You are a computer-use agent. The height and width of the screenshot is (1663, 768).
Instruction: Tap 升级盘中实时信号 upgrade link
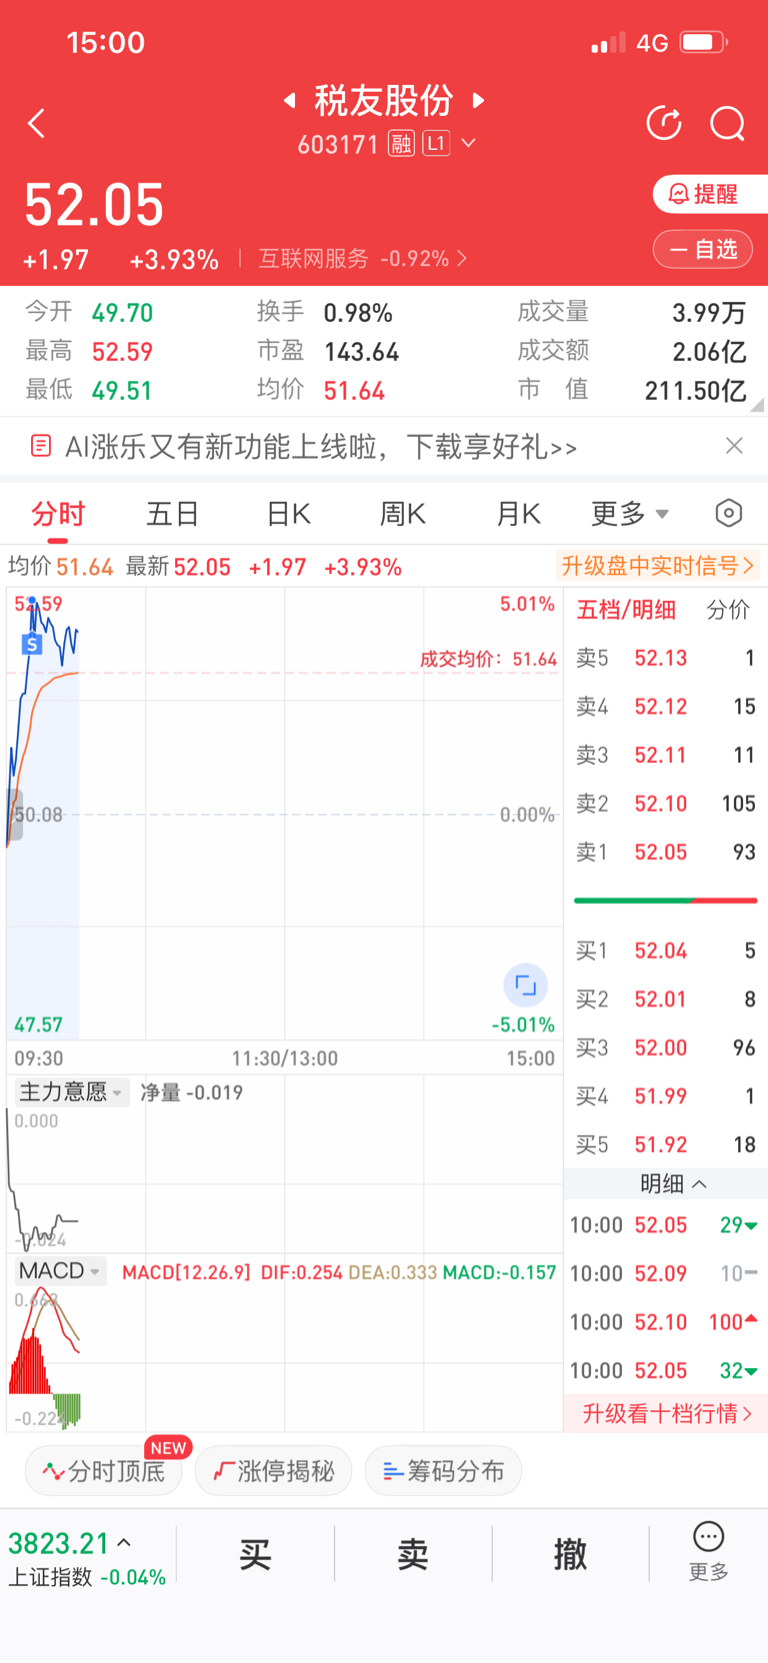657,566
